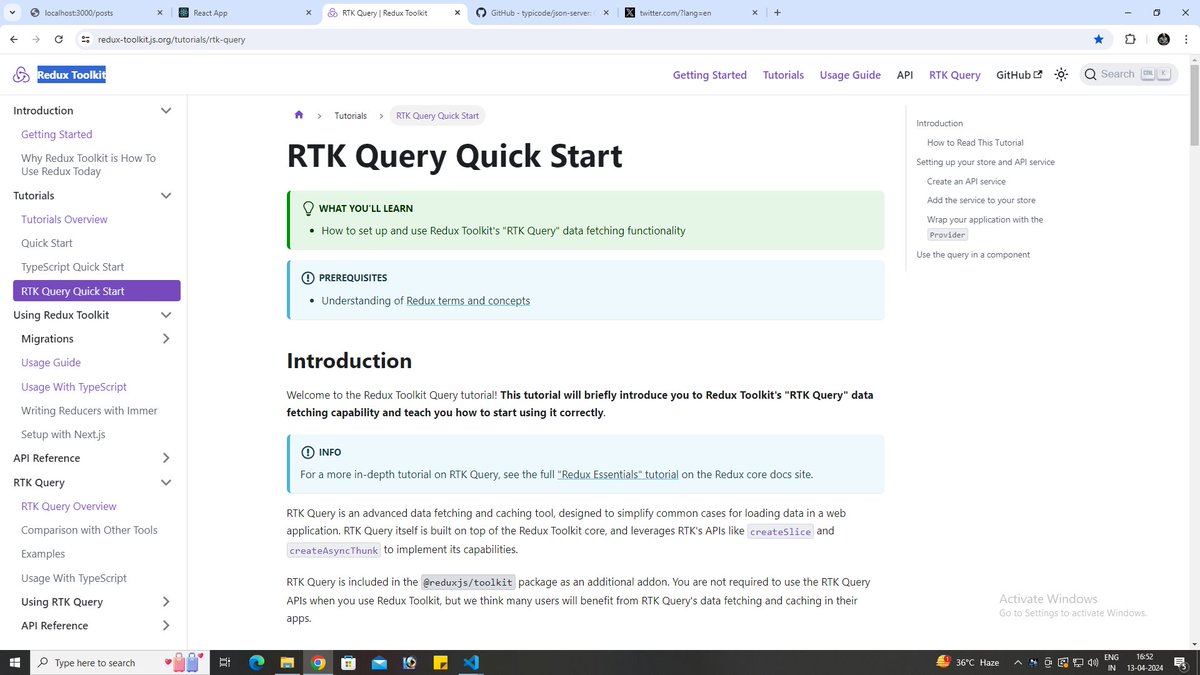
Task: Click the browser address bar URL
Action: click(171, 40)
